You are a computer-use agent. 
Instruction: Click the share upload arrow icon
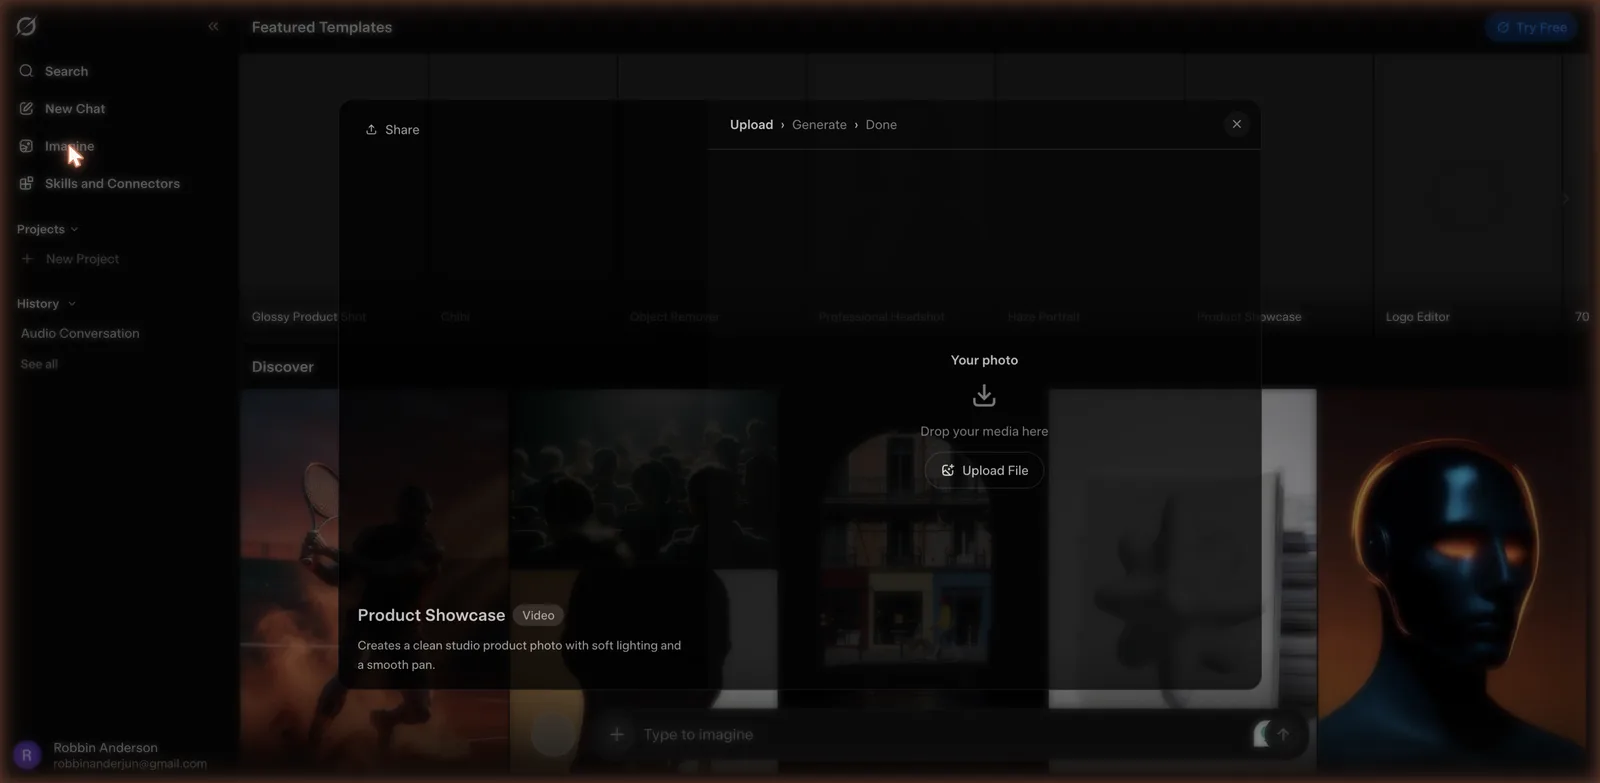[371, 129]
